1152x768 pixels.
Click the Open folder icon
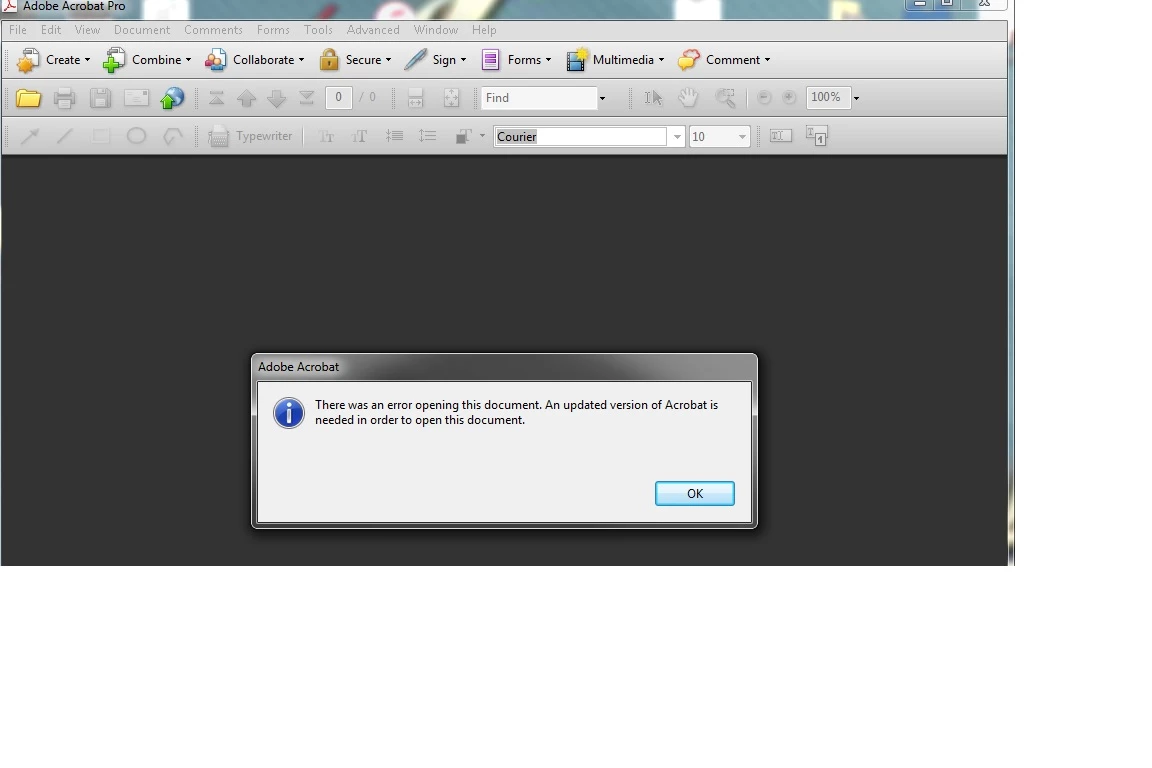(28, 98)
